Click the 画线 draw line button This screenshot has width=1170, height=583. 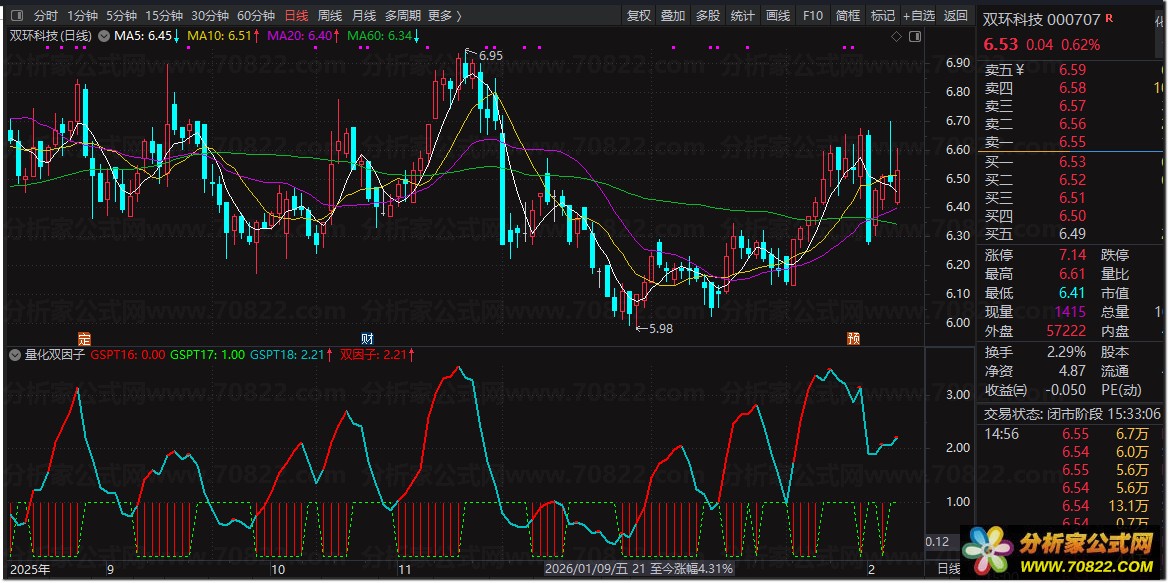click(778, 16)
